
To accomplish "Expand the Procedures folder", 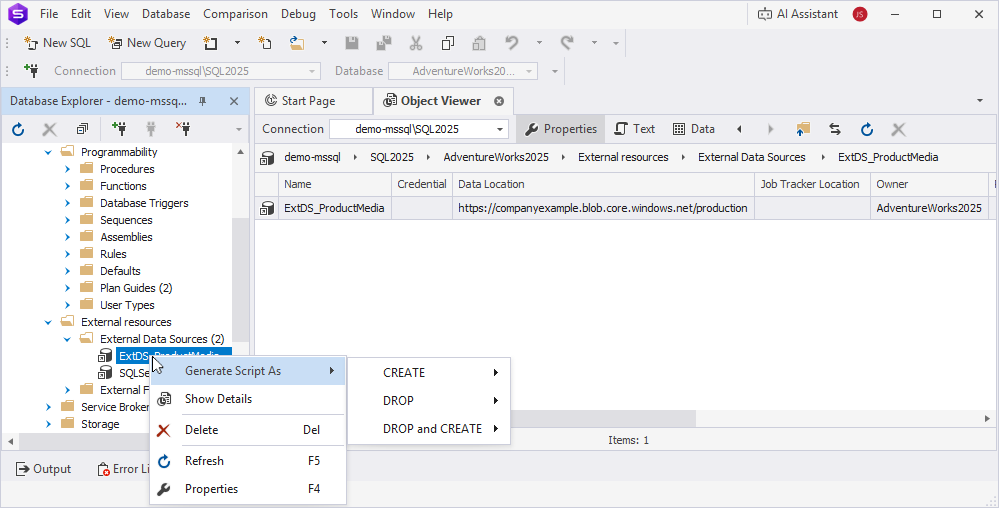I will [x=68, y=169].
